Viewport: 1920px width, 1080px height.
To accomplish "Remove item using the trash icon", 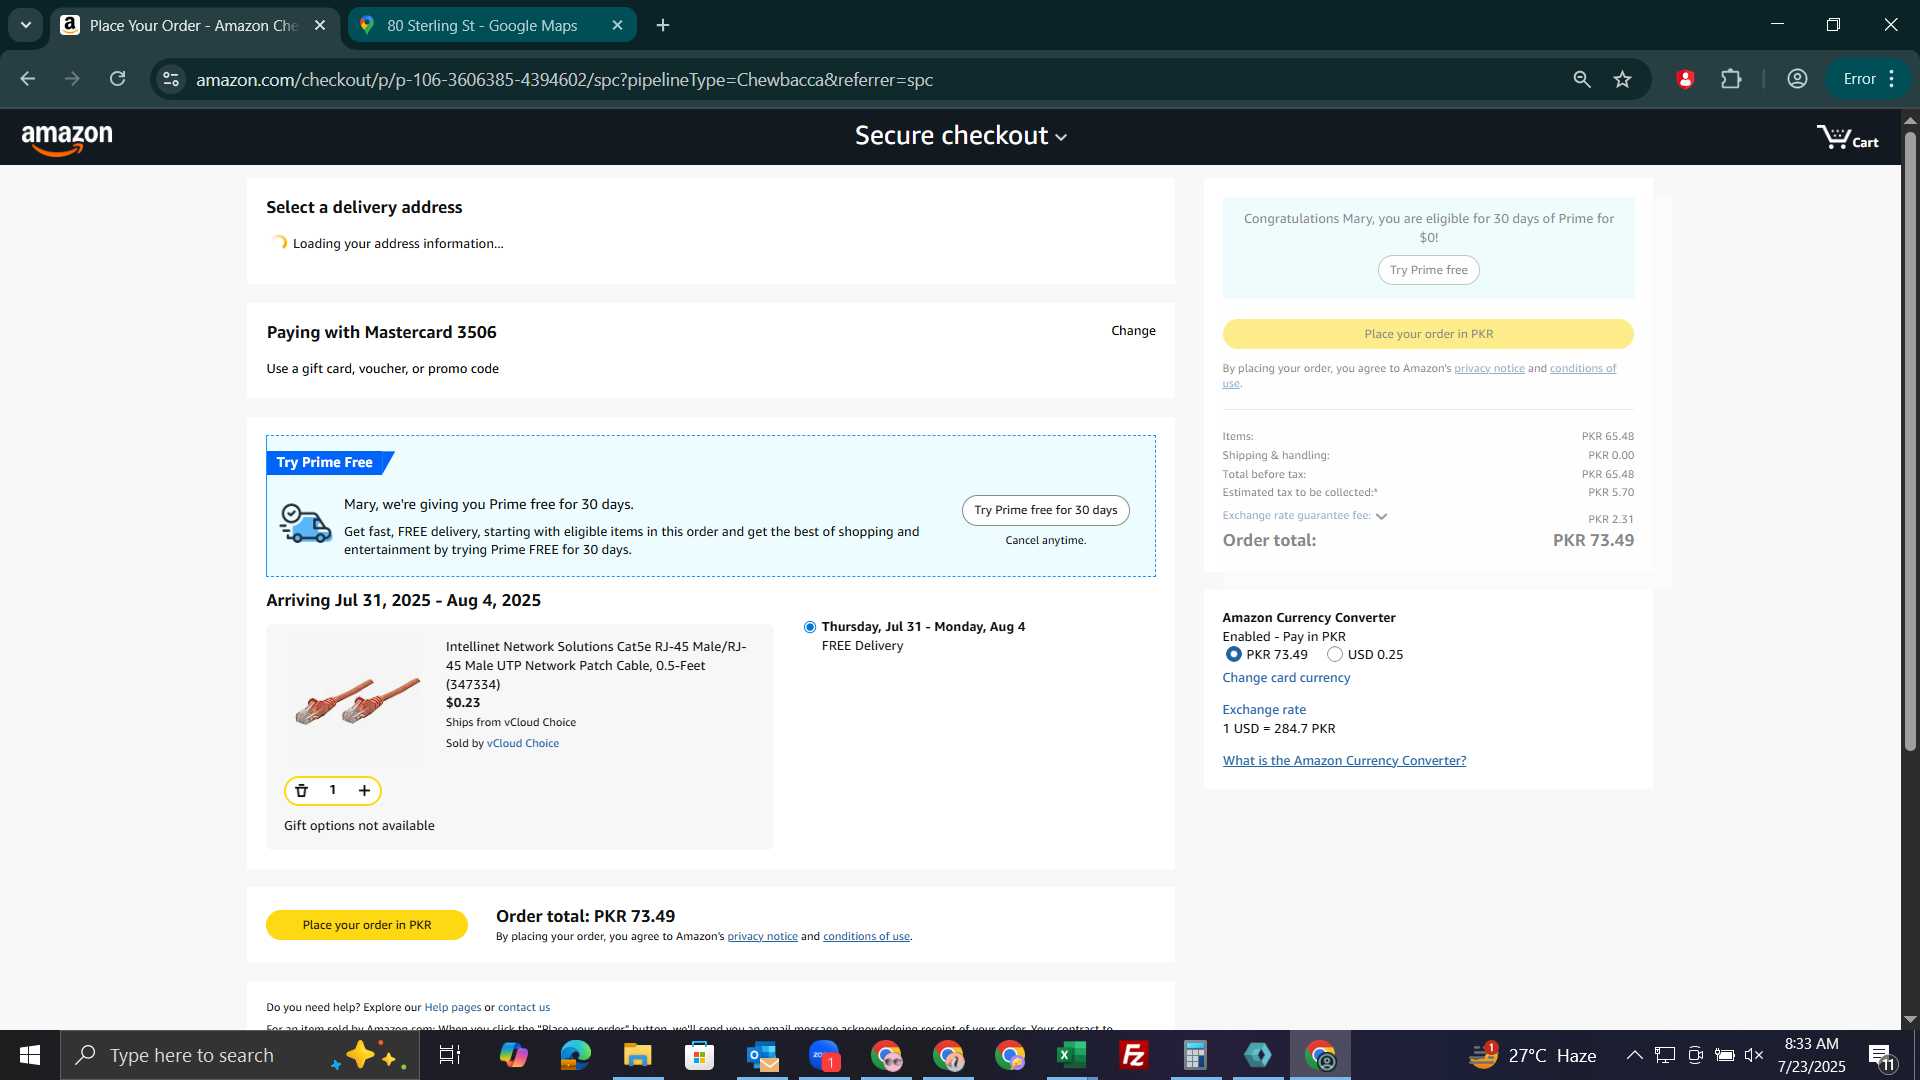I will [301, 791].
